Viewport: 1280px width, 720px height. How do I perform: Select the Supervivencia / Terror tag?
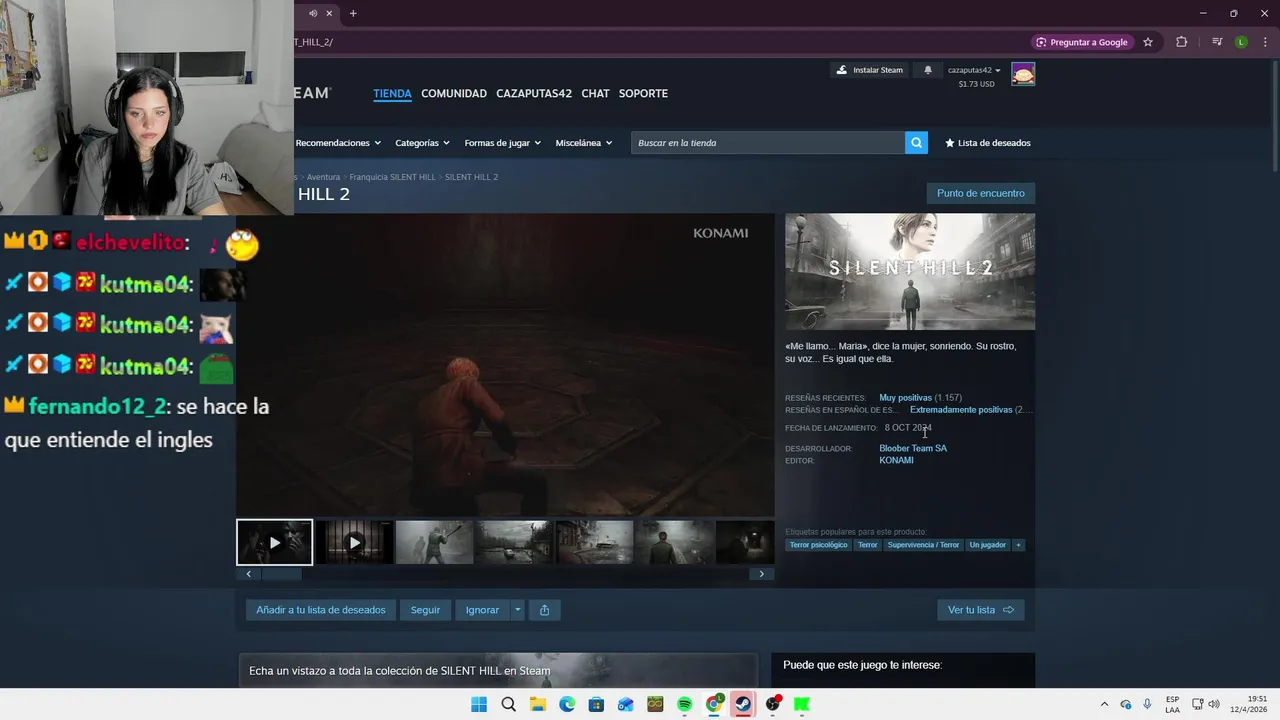click(x=923, y=545)
